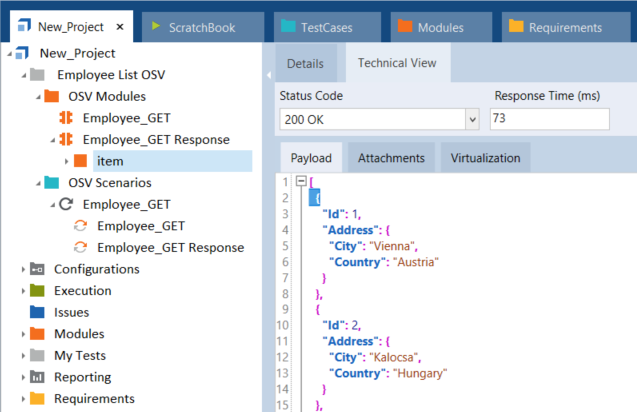Image resolution: width=637 pixels, height=412 pixels.
Task: Click the Response Time input field
Action: coord(549,119)
